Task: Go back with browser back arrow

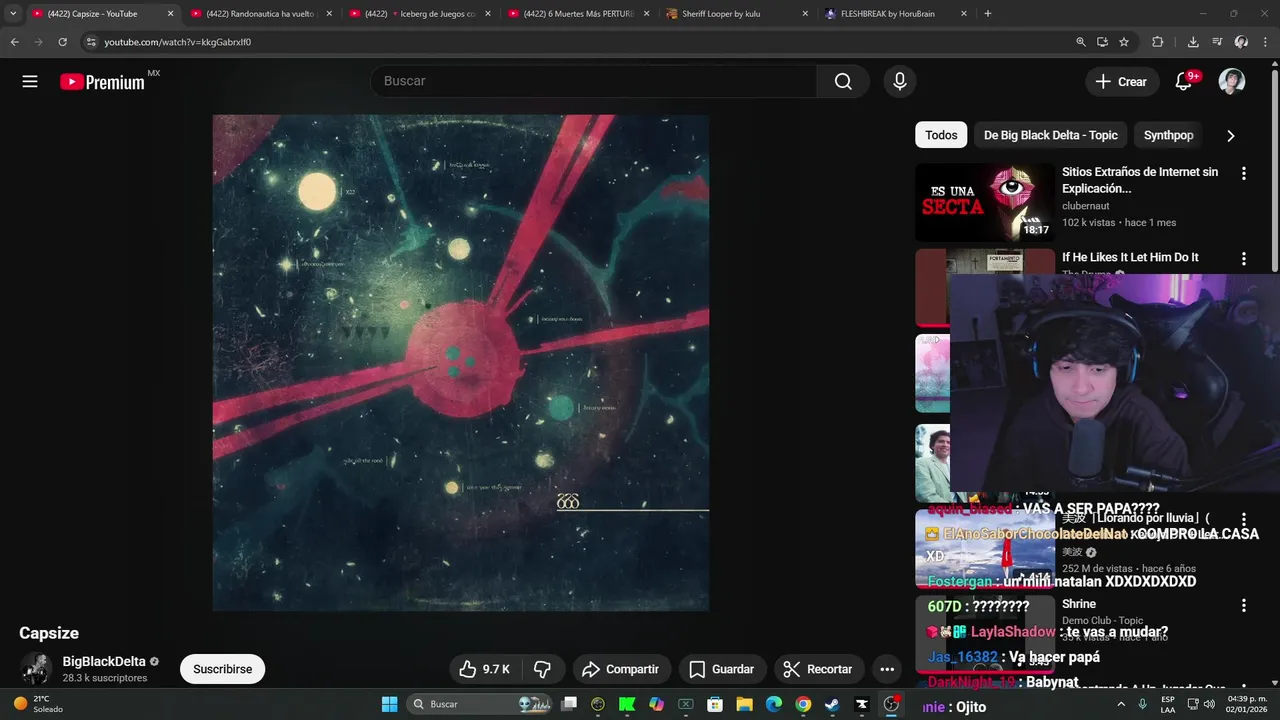Action: point(14,42)
